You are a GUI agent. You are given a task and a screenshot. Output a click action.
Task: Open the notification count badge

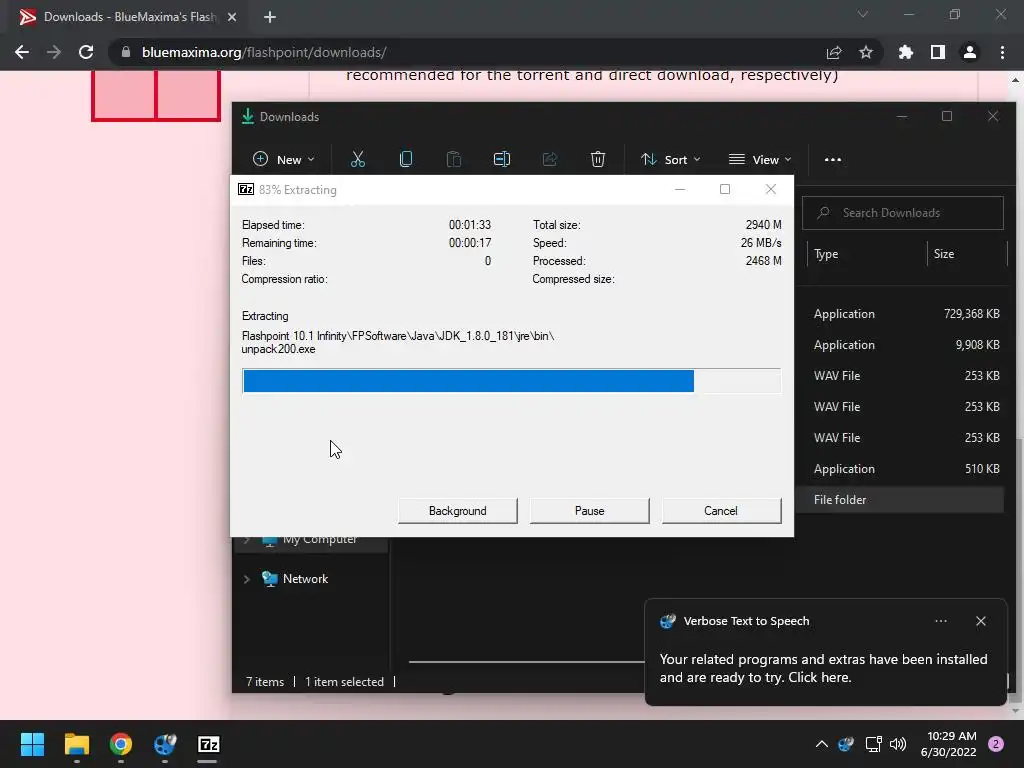pyautogui.click(x=996, y=744)
